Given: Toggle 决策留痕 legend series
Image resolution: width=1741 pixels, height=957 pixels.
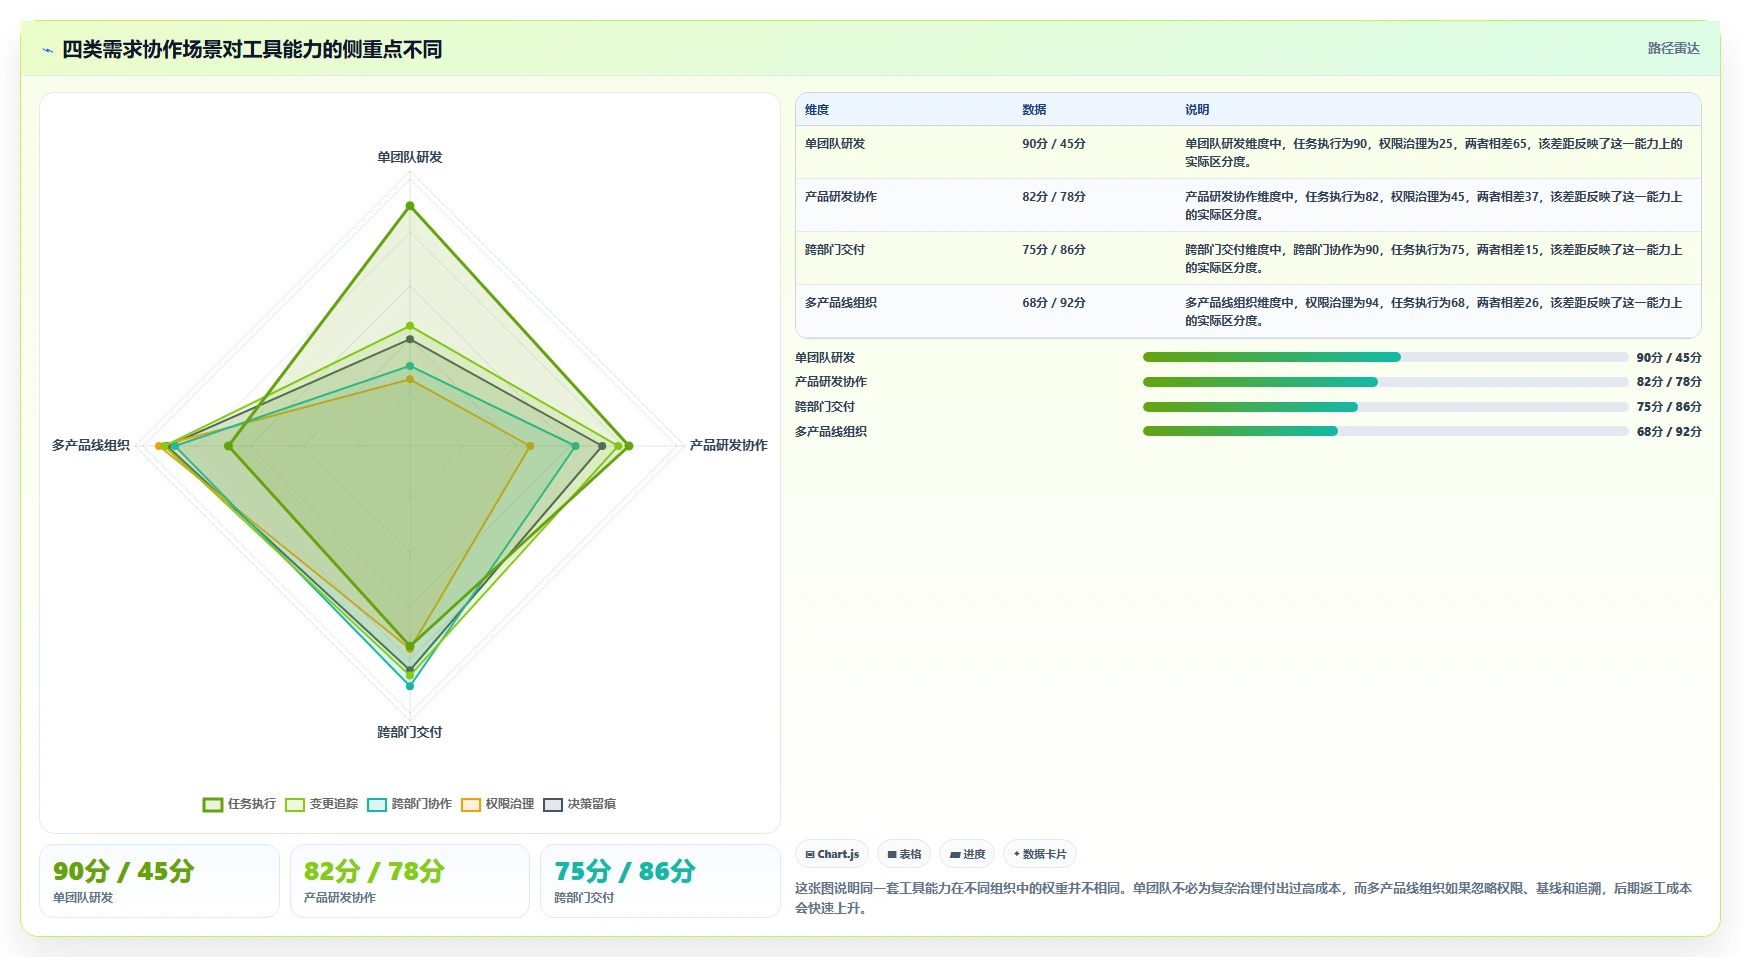Looking at the screenshot, I should [x=579, y=804].
